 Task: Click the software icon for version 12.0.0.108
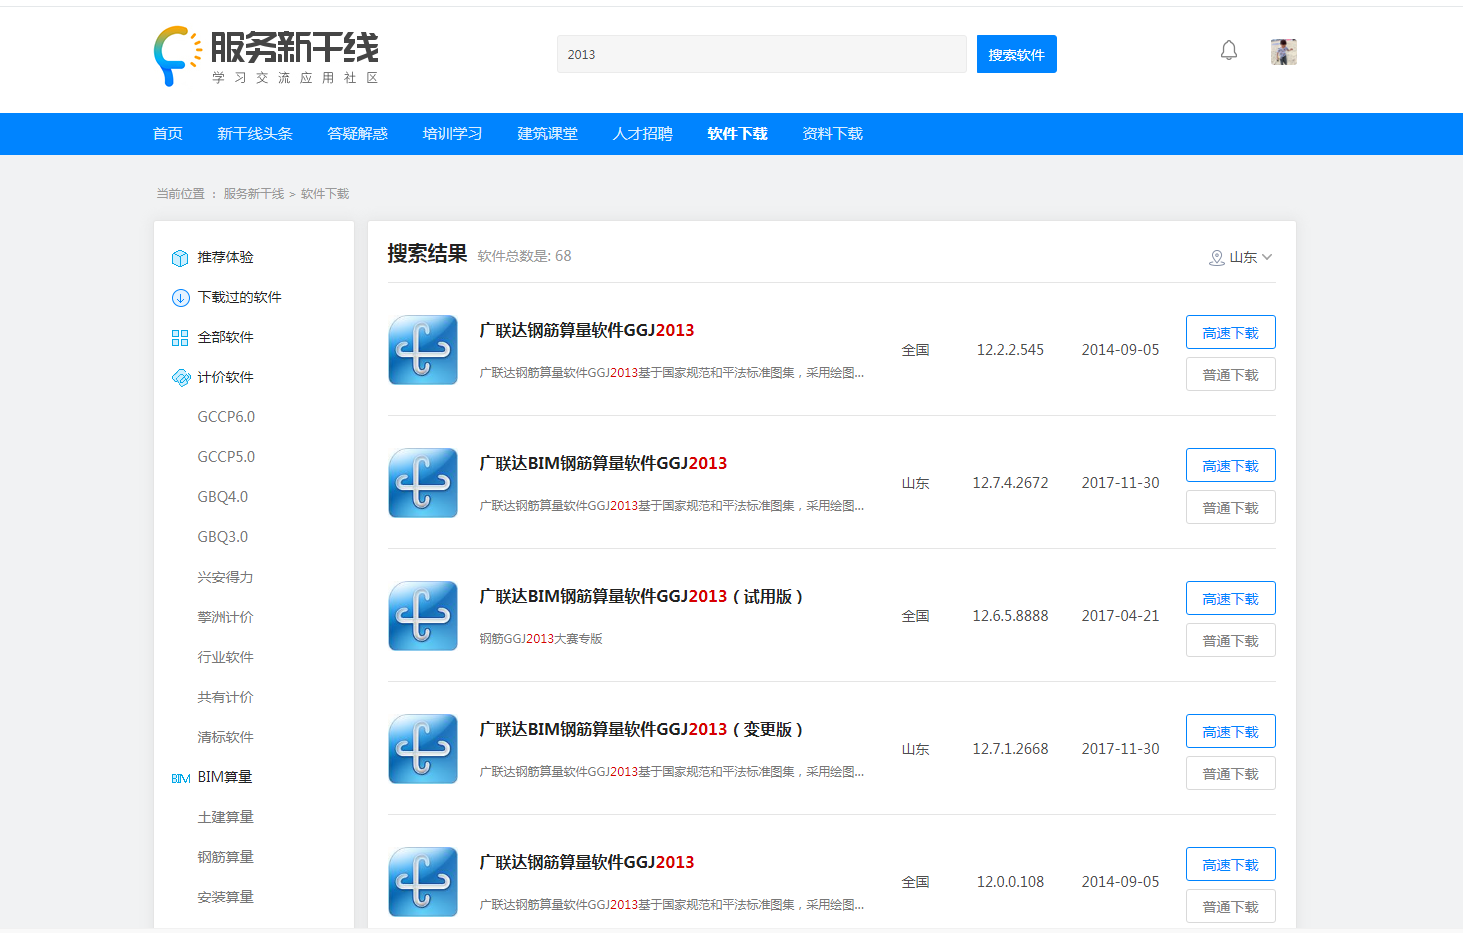[x=423, y=882]
